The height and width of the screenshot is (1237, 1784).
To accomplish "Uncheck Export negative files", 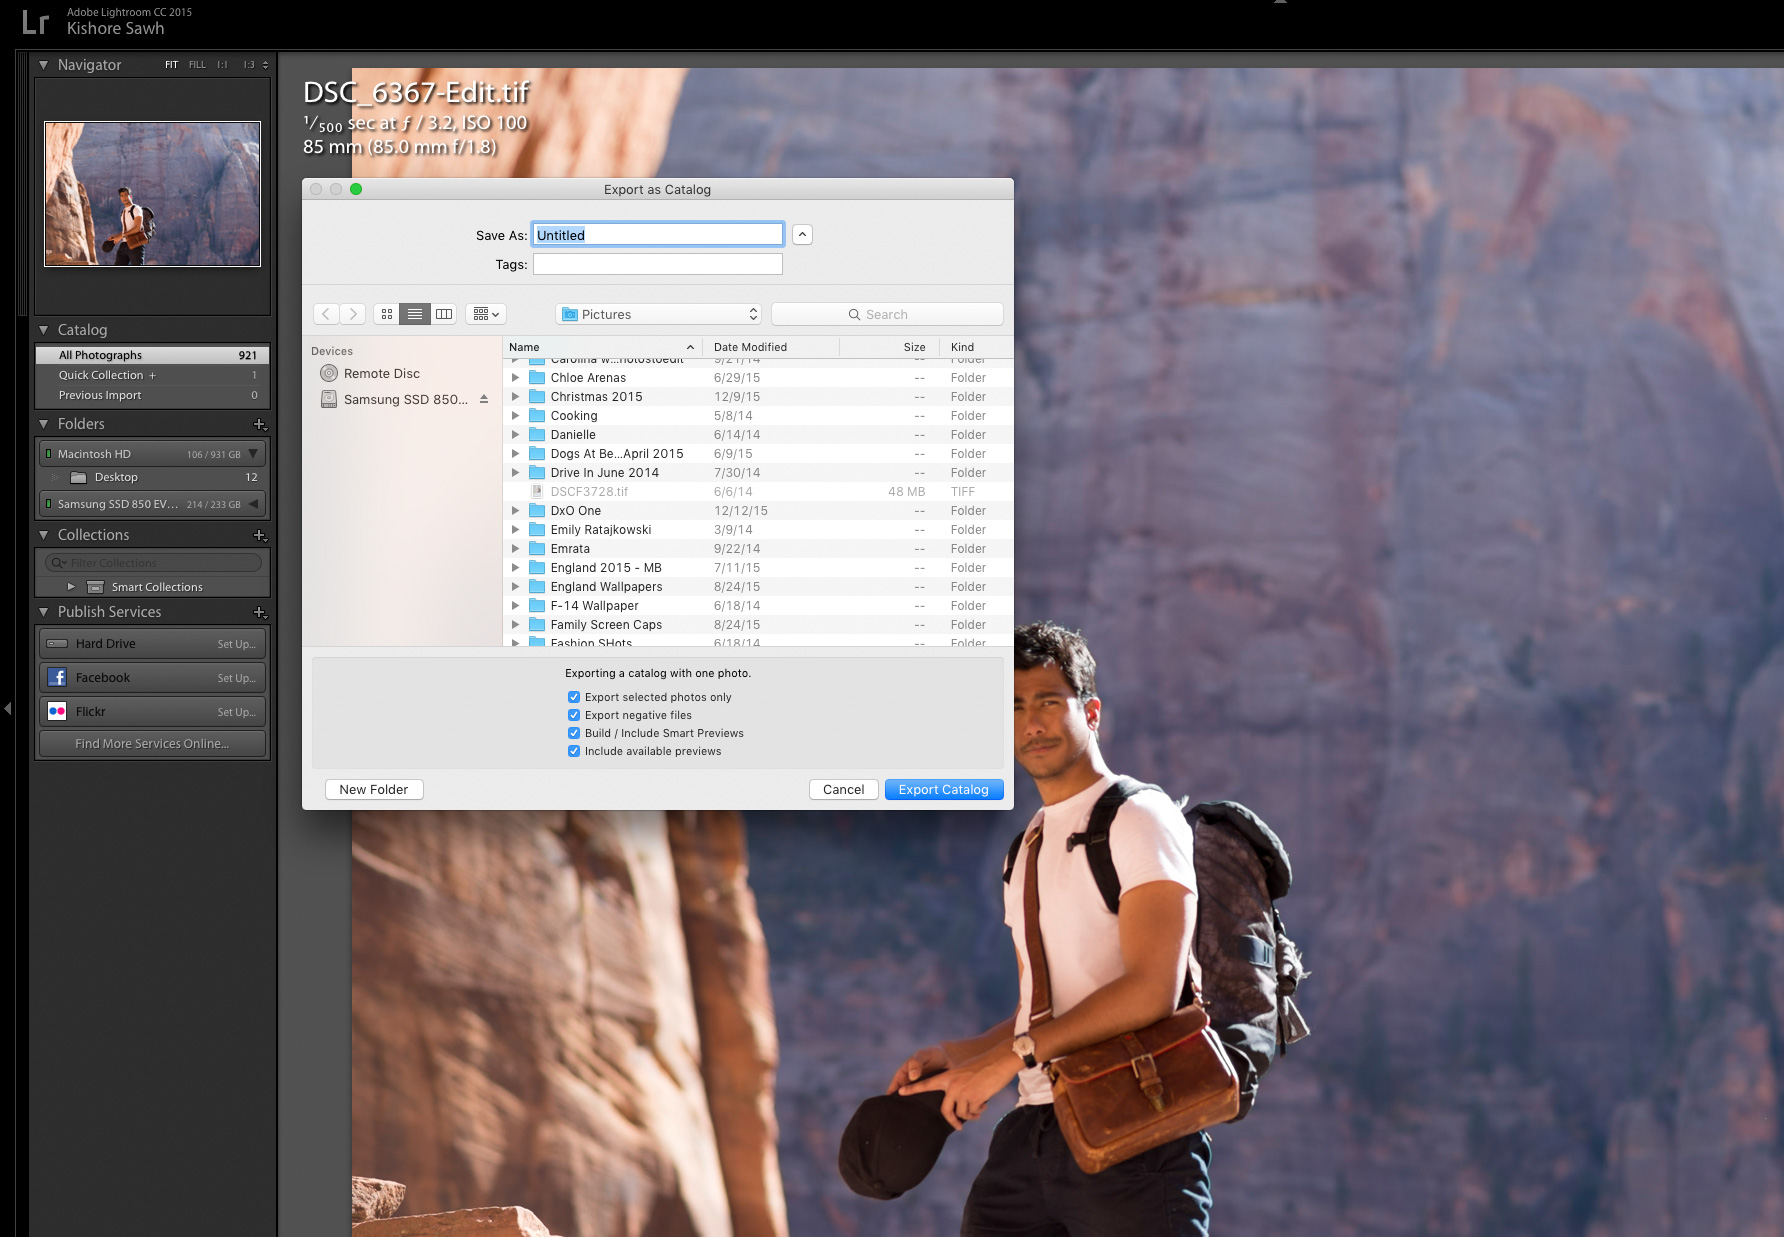I will (574, 715).
